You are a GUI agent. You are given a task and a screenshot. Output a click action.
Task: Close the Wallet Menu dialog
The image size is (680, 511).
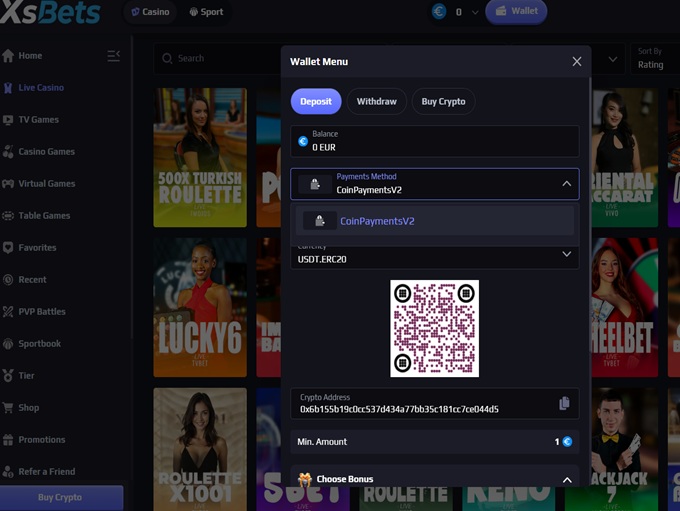pyautogui.click(x=576, y=61)
